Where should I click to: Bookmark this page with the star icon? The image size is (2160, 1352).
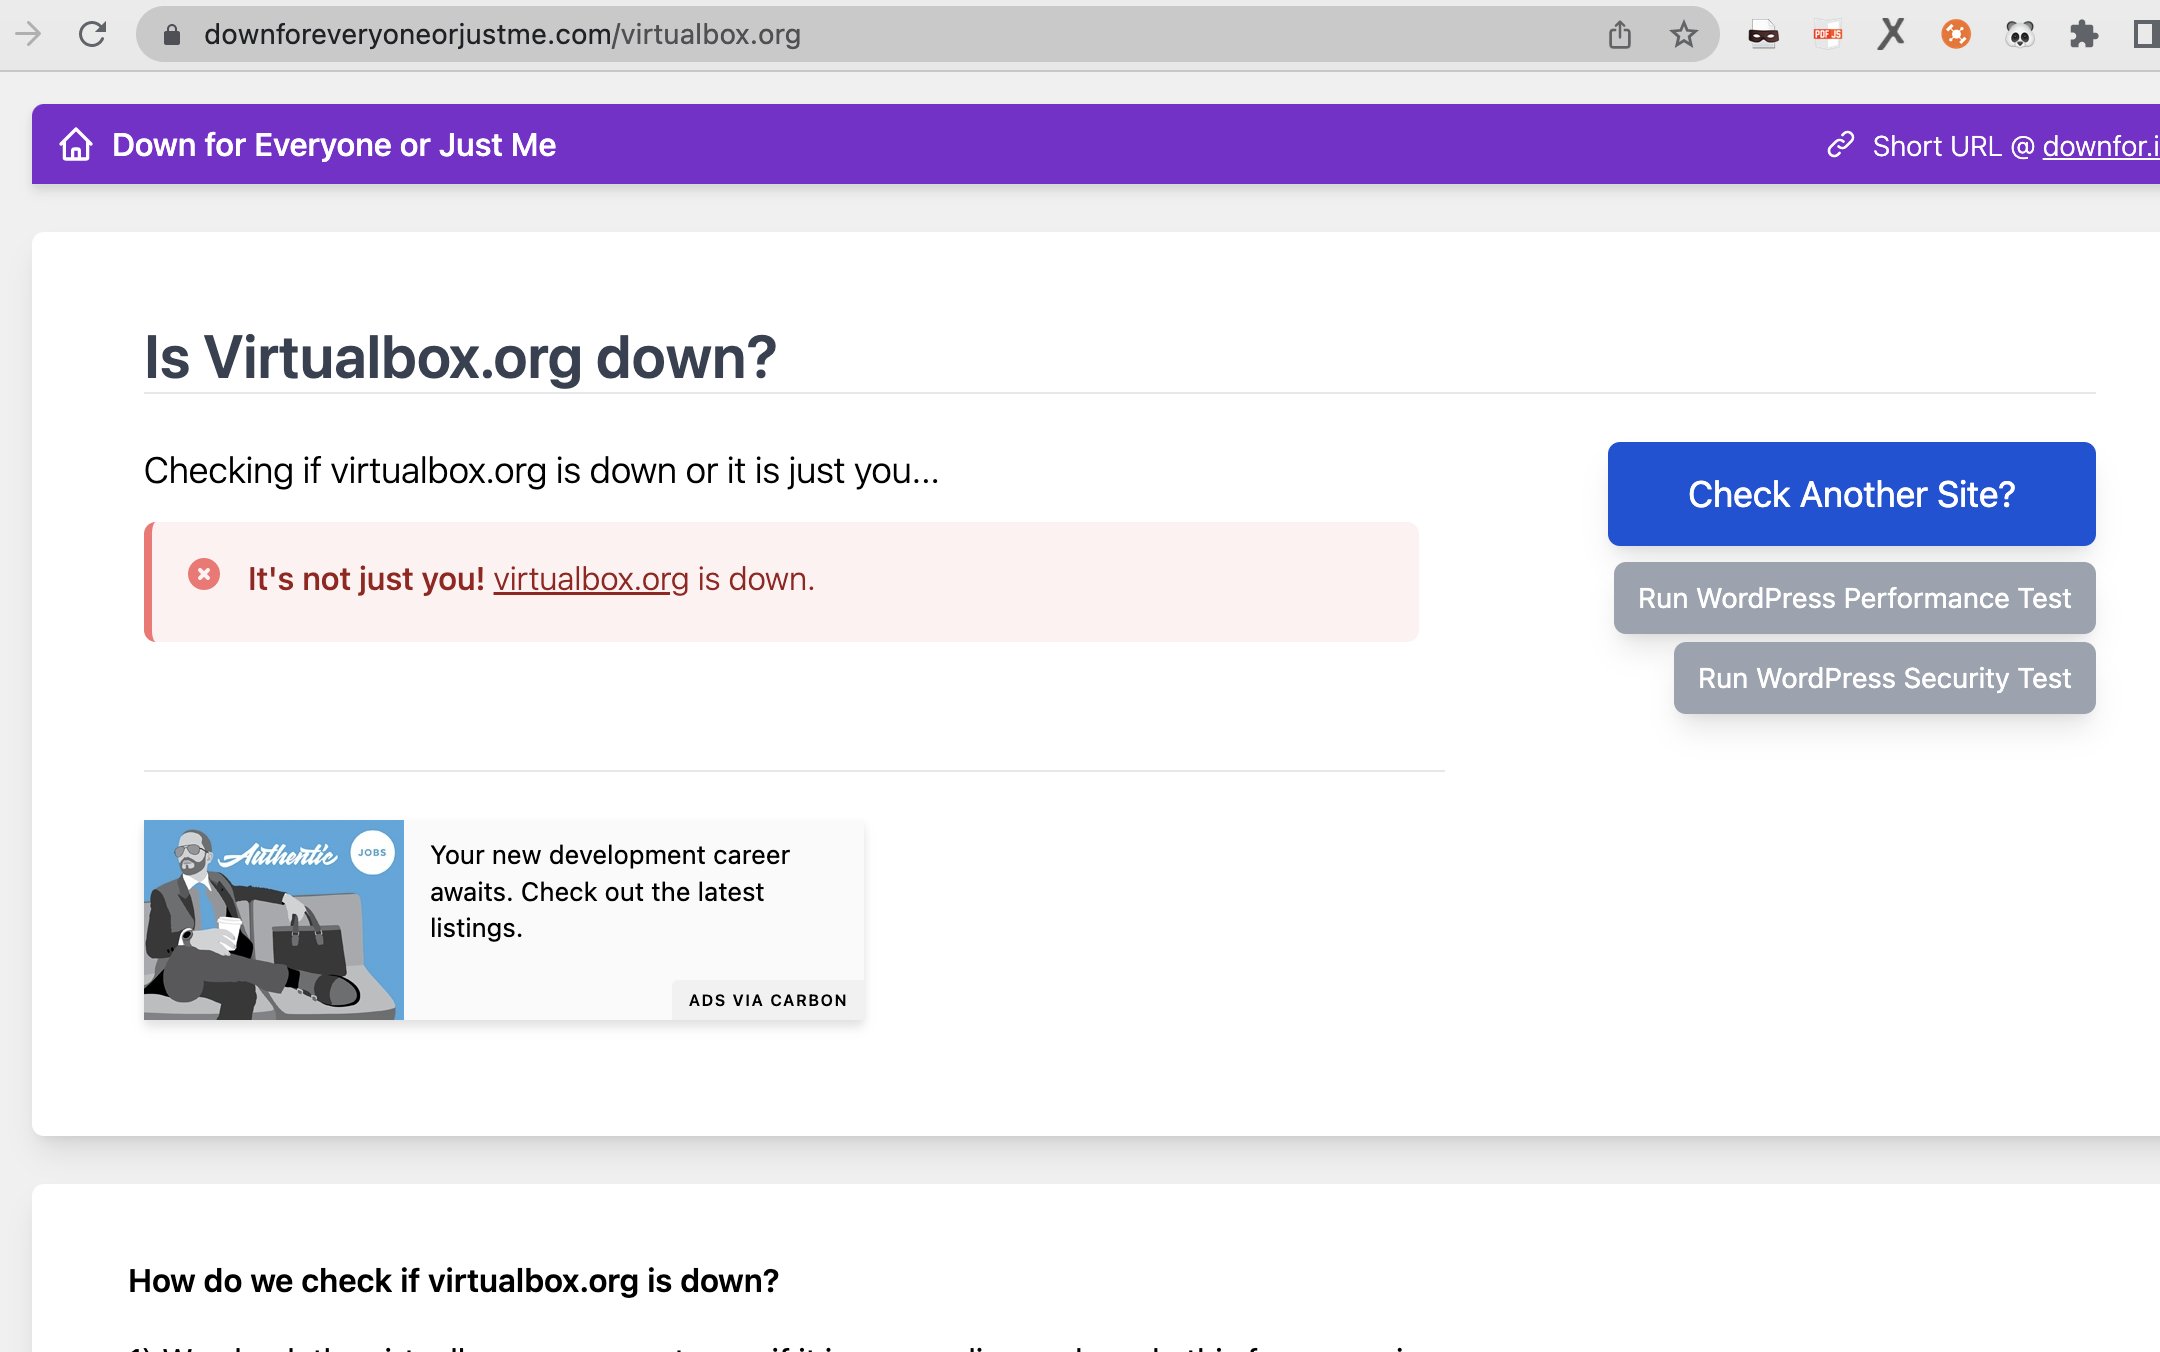(1684, 35)
